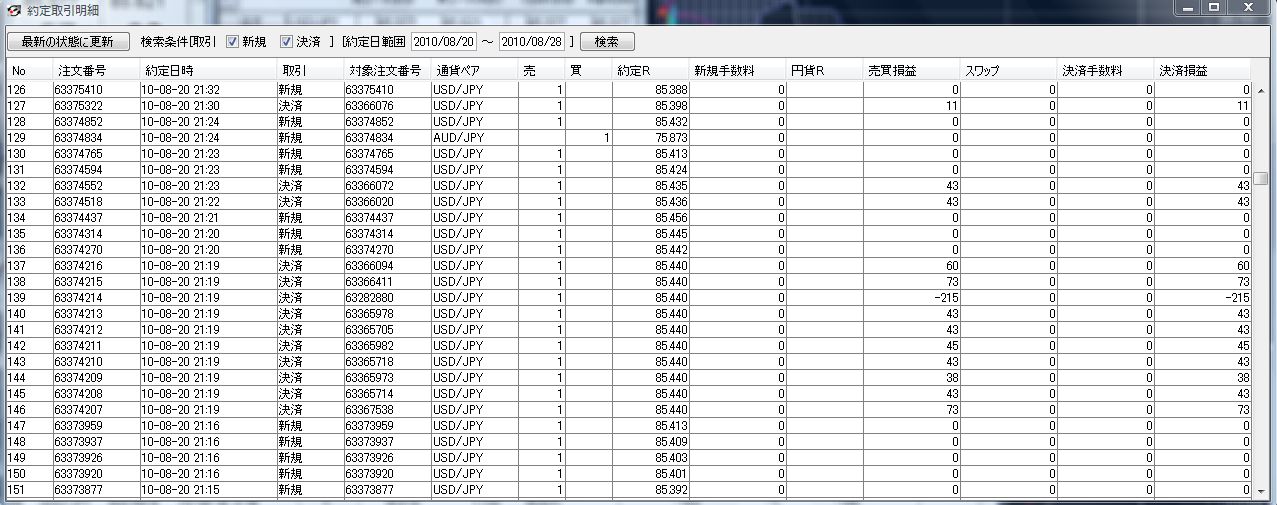Click the scrollbar down arrow
1277x505 pixels.
tap(1261, 490)
